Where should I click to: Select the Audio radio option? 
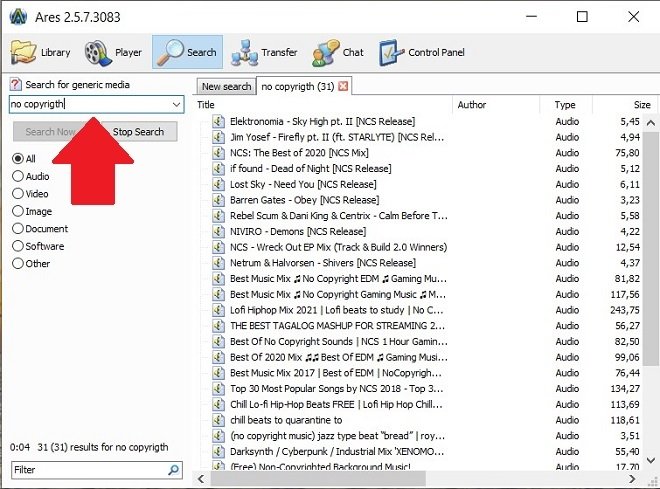point(18,176)
